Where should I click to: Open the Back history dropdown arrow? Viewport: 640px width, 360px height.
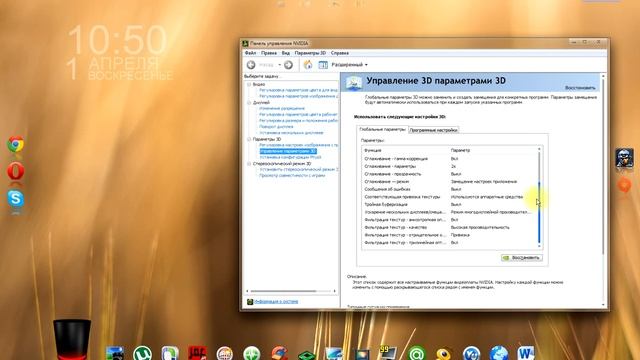click(280, 65)
